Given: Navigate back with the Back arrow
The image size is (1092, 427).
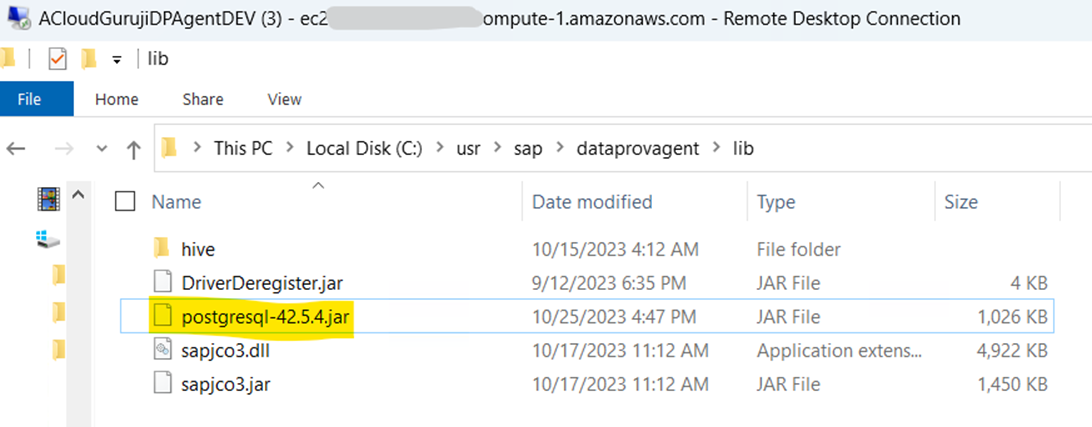Looking at the screenshot, I should point(16,149).
